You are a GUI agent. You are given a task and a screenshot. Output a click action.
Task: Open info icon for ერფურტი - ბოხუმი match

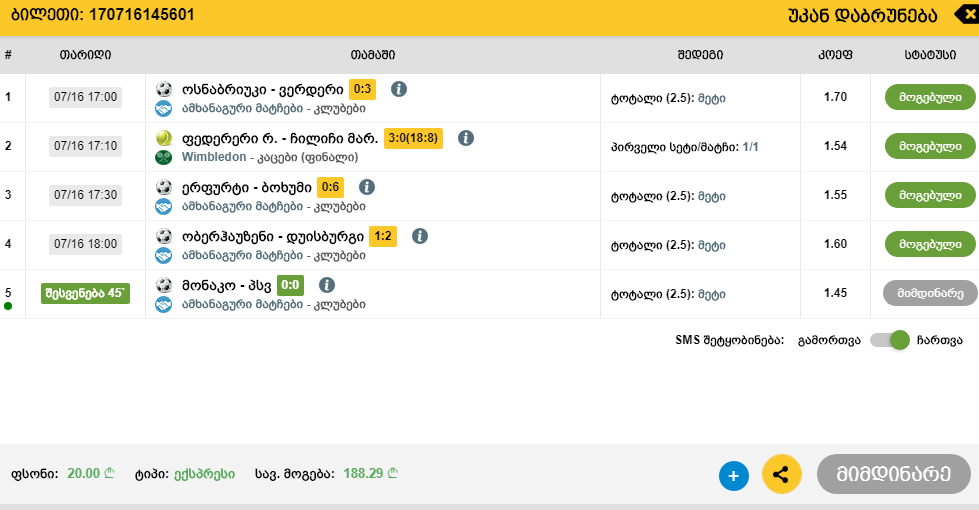(367, 187)
